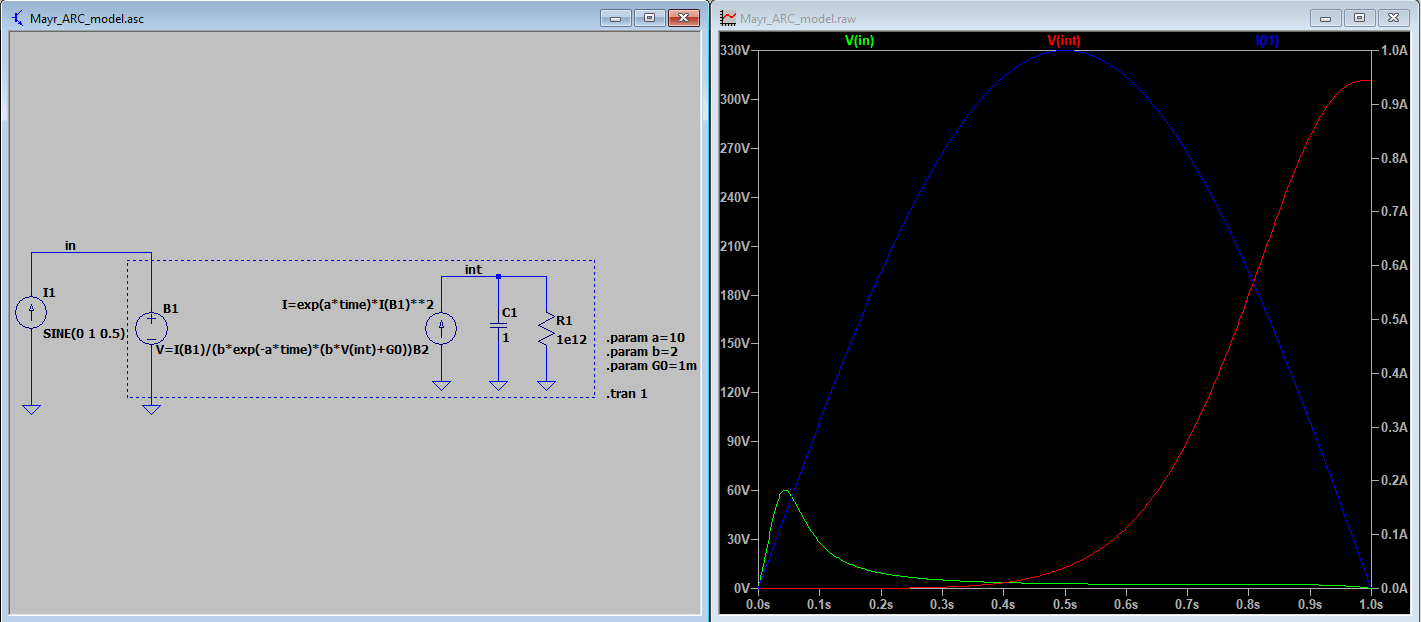Click 1.0s on time axis
1421x622 pixels.
pyautogui.click(x=1370, y=605)
